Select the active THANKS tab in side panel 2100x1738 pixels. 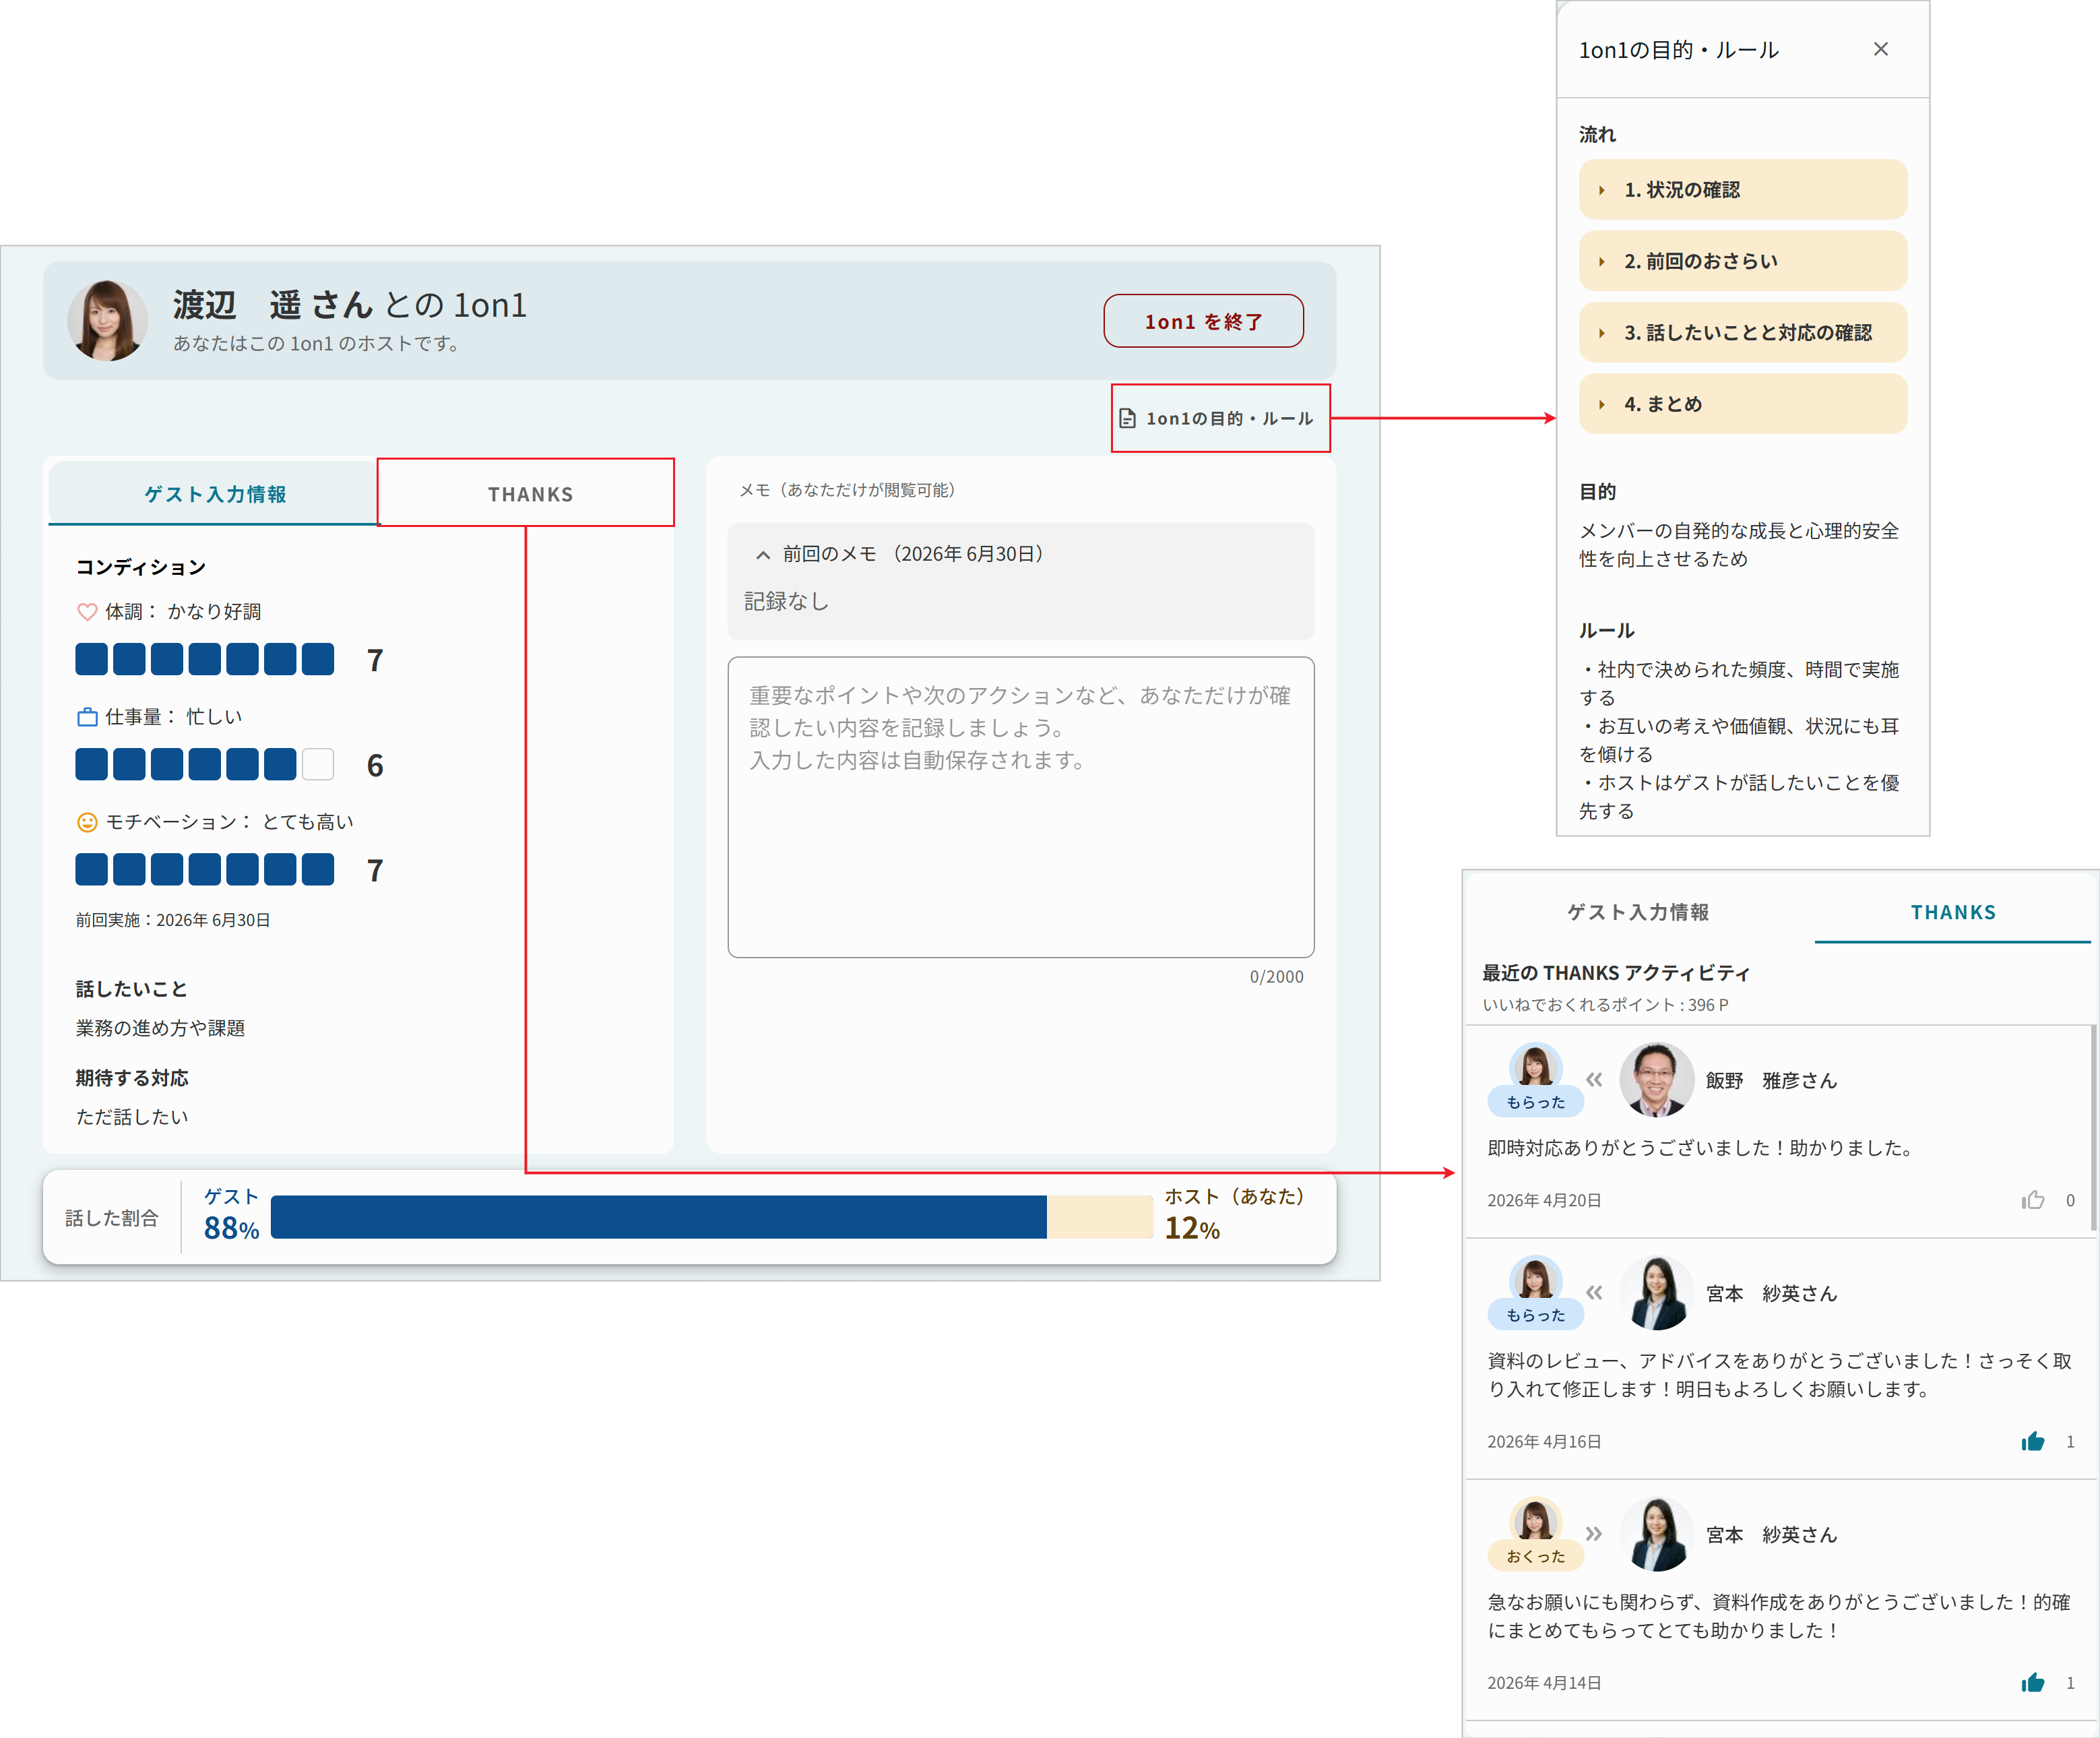coord(1952,912)
